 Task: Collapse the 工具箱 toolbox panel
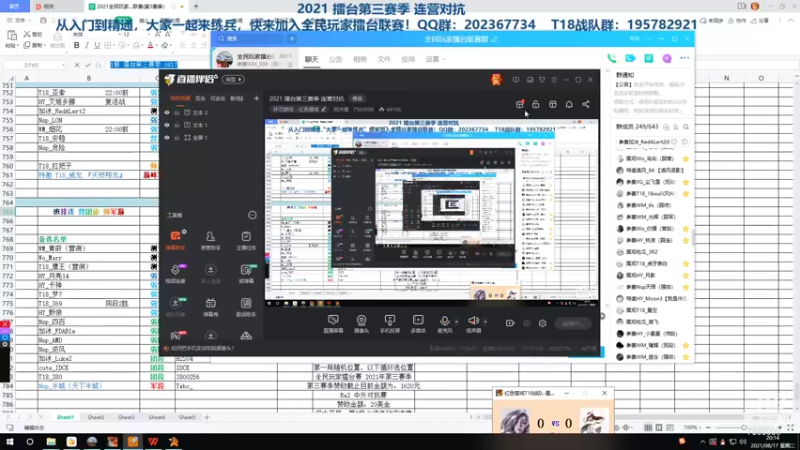(252, 215)
